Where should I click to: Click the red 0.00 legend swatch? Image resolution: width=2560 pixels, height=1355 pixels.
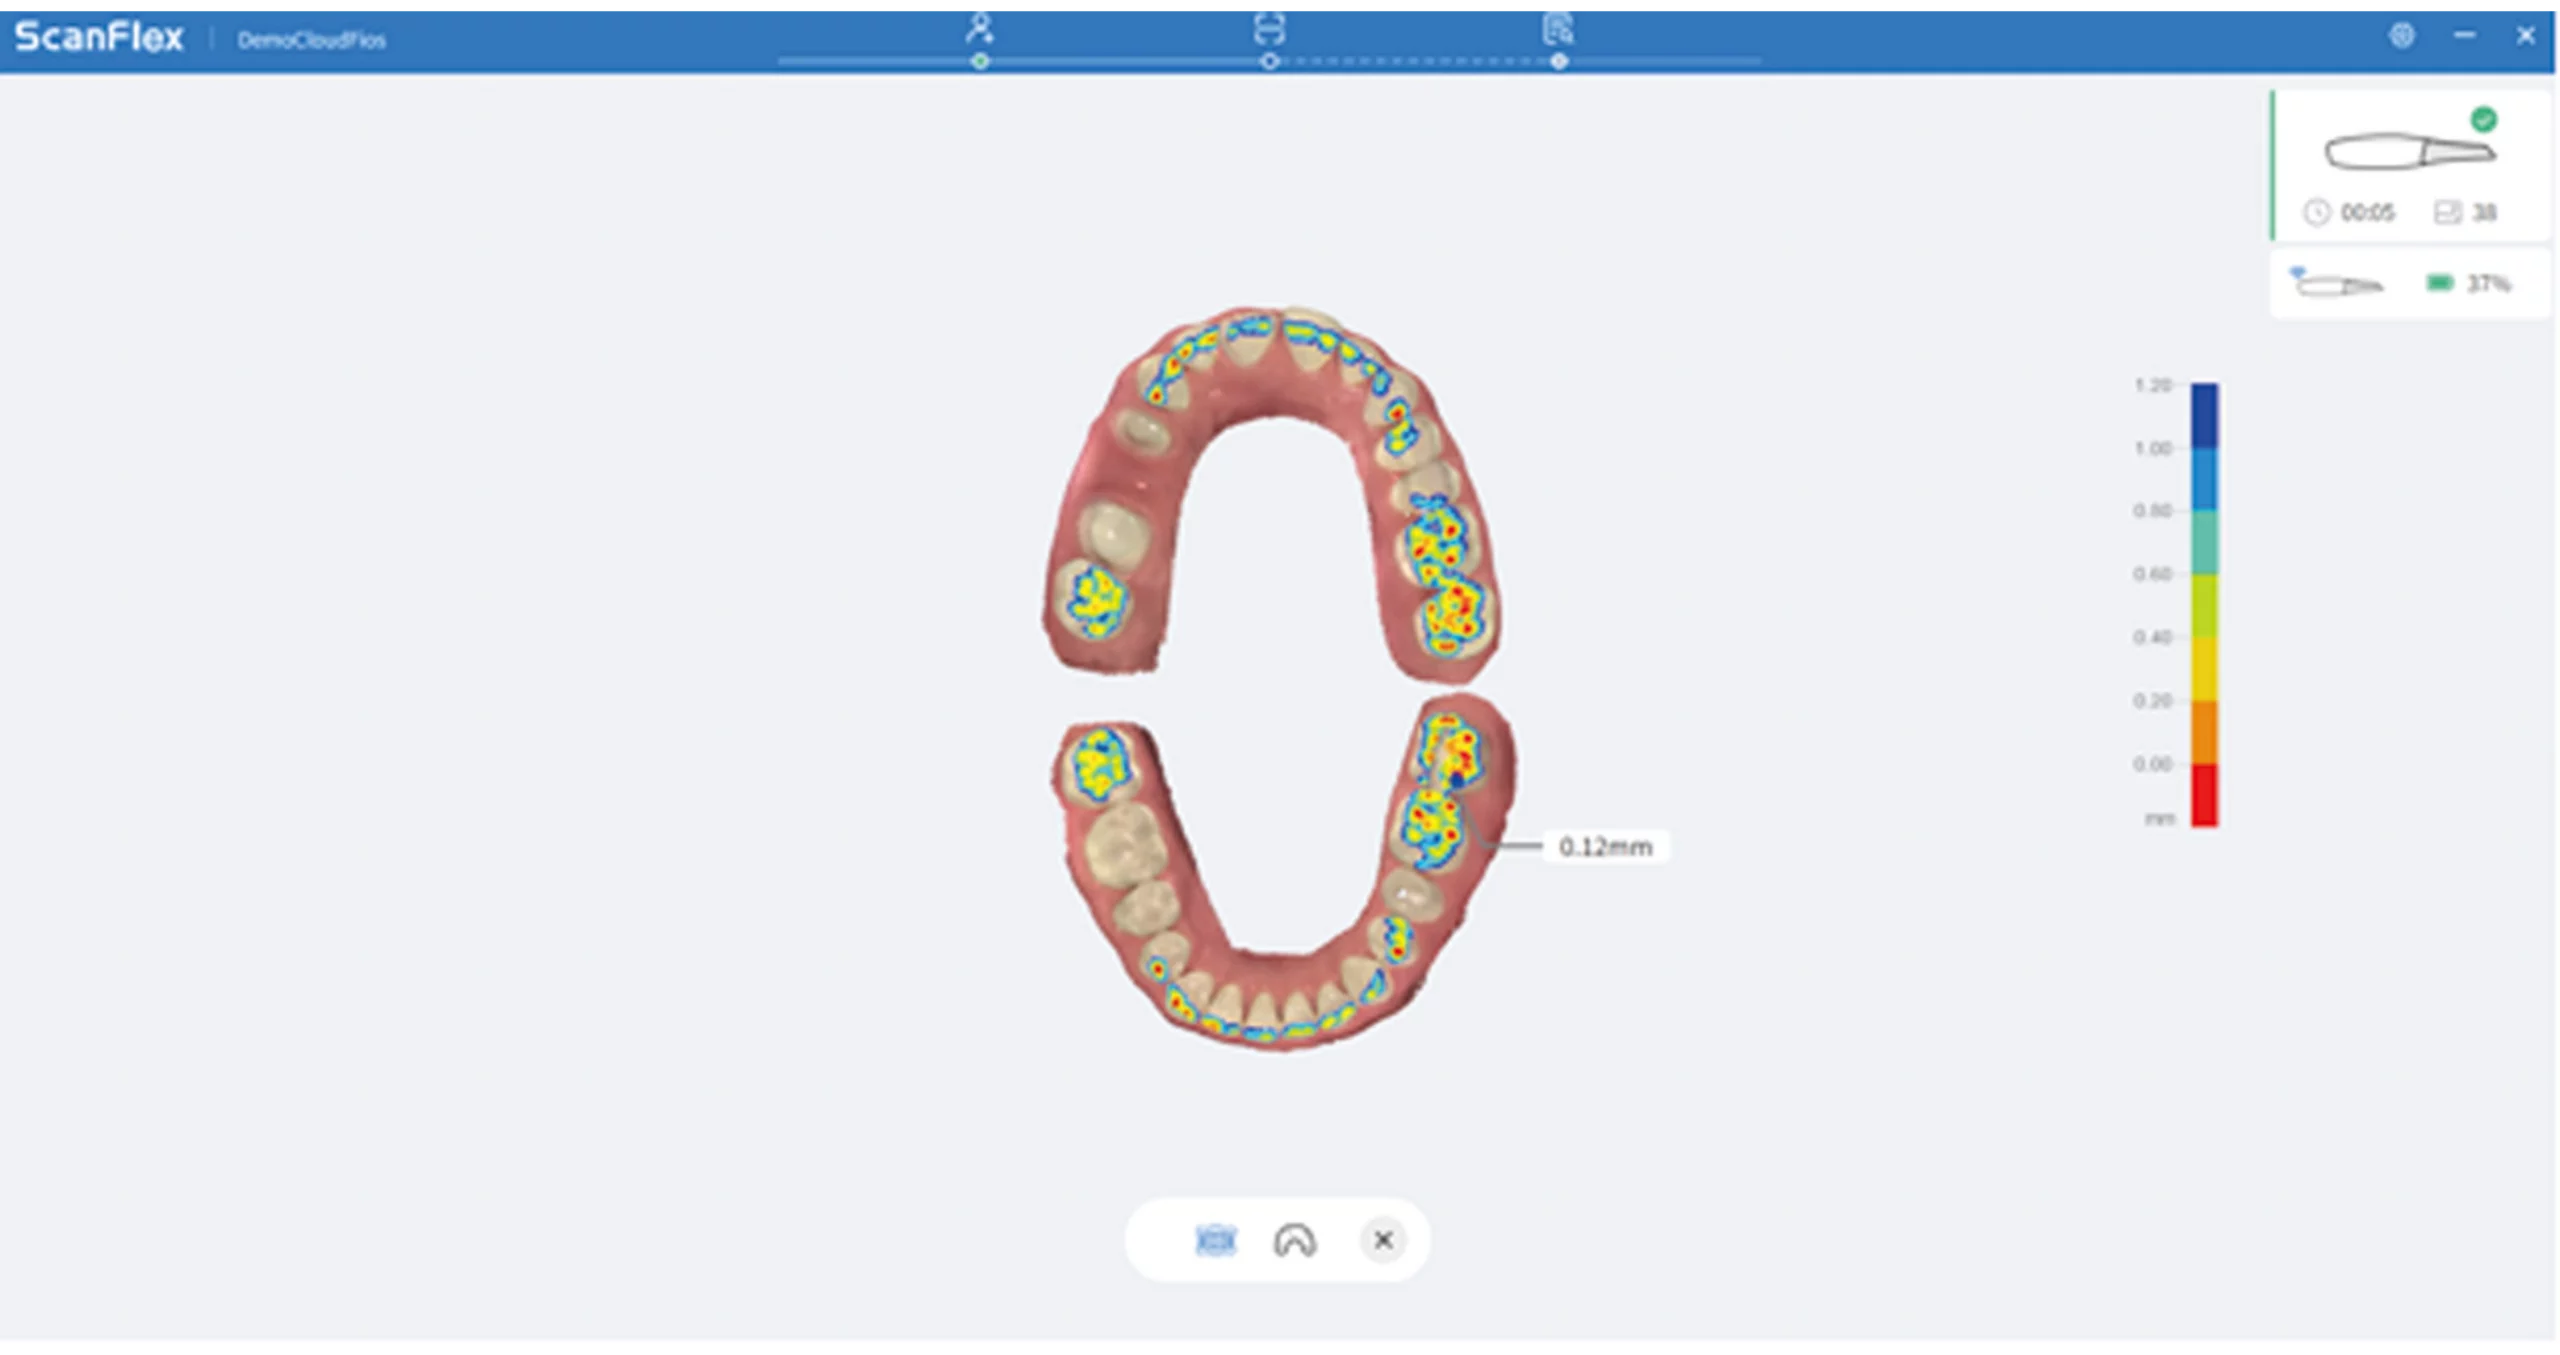click(x=2205, y=795)
